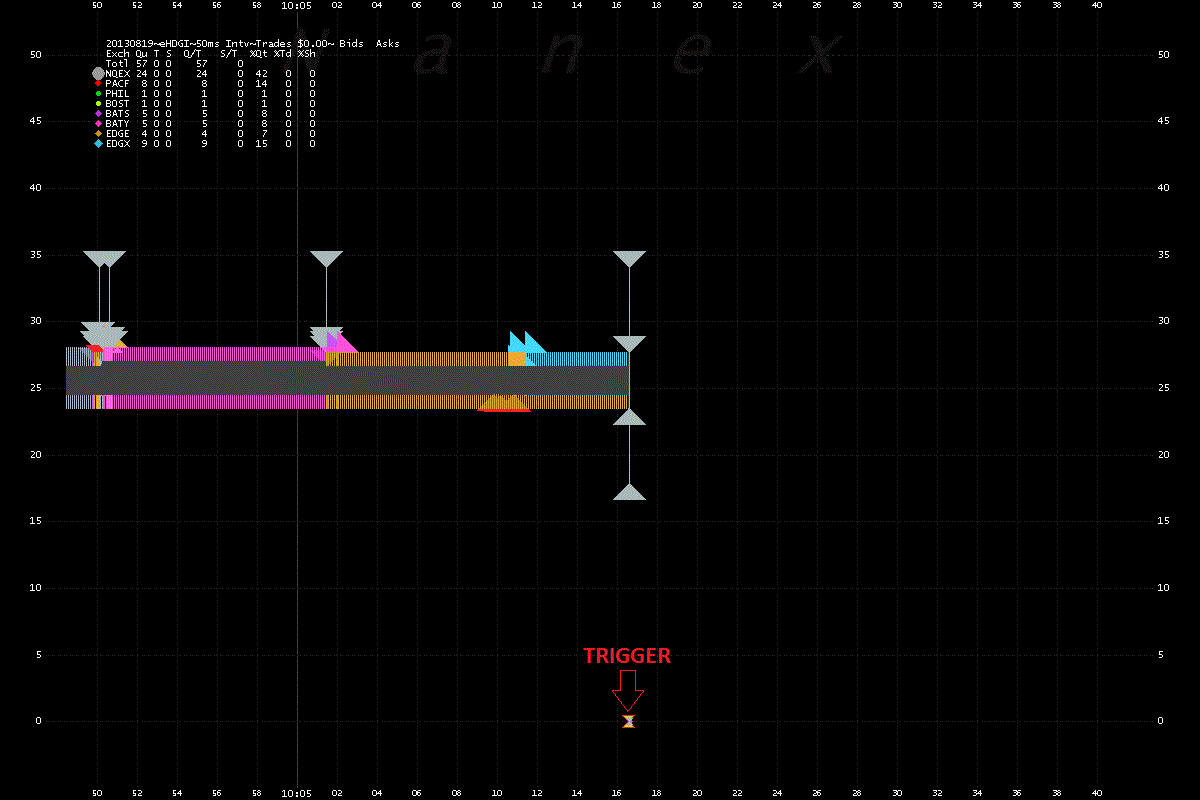Click the Totl row label

118,63
